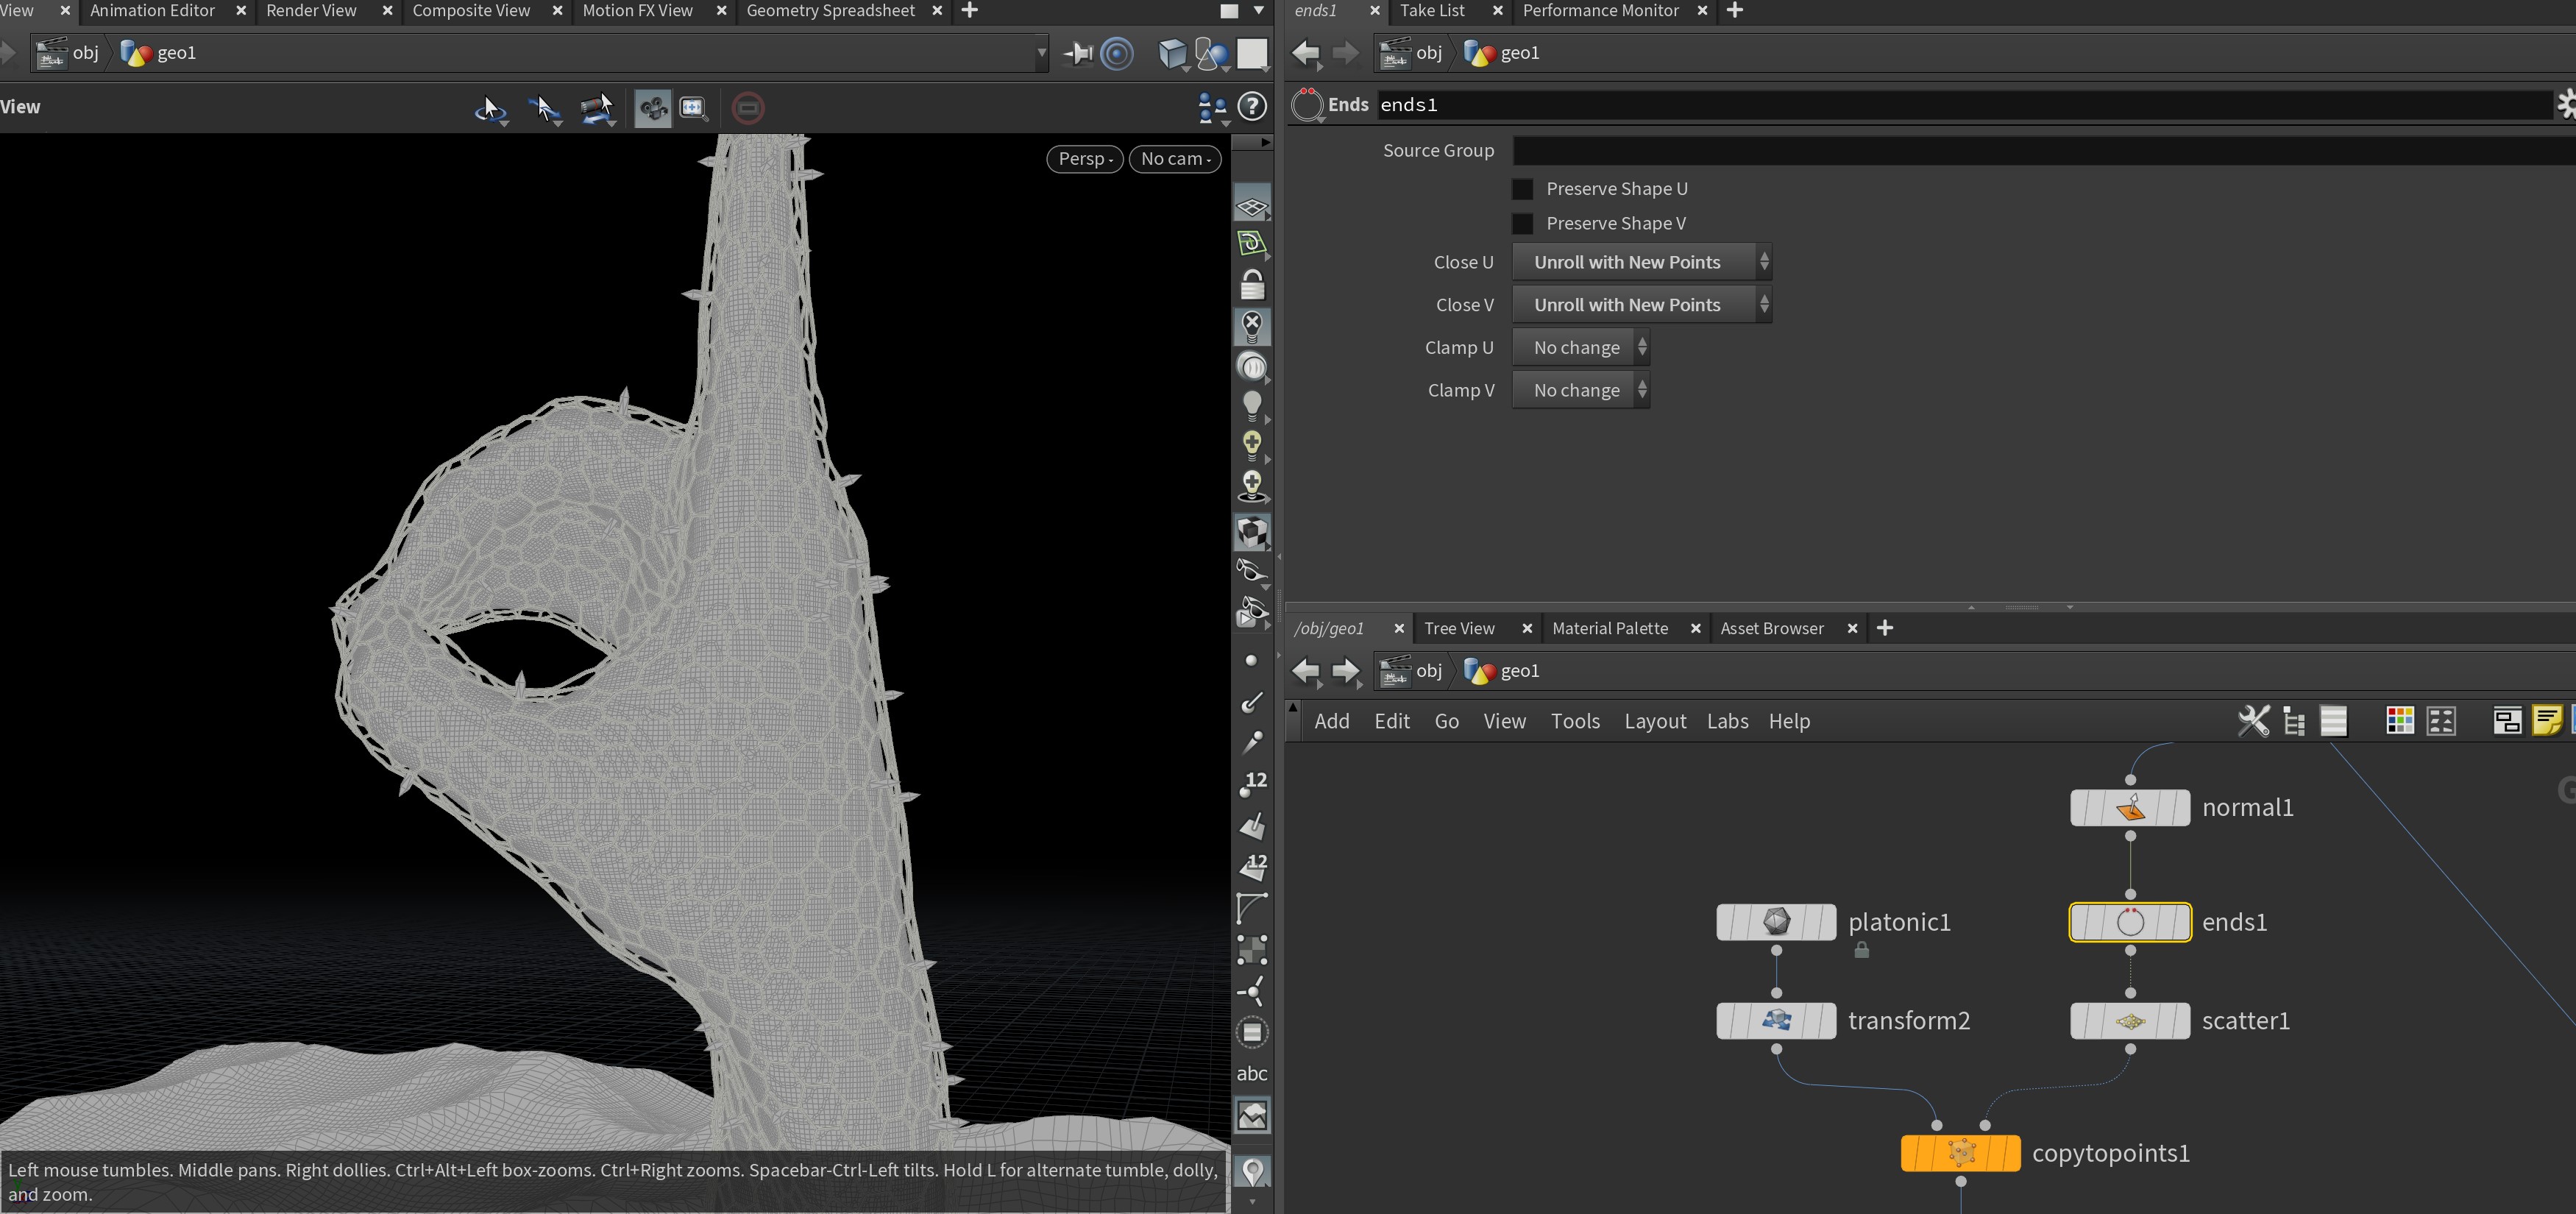Open the Close U dropdown

point(1641,262)
